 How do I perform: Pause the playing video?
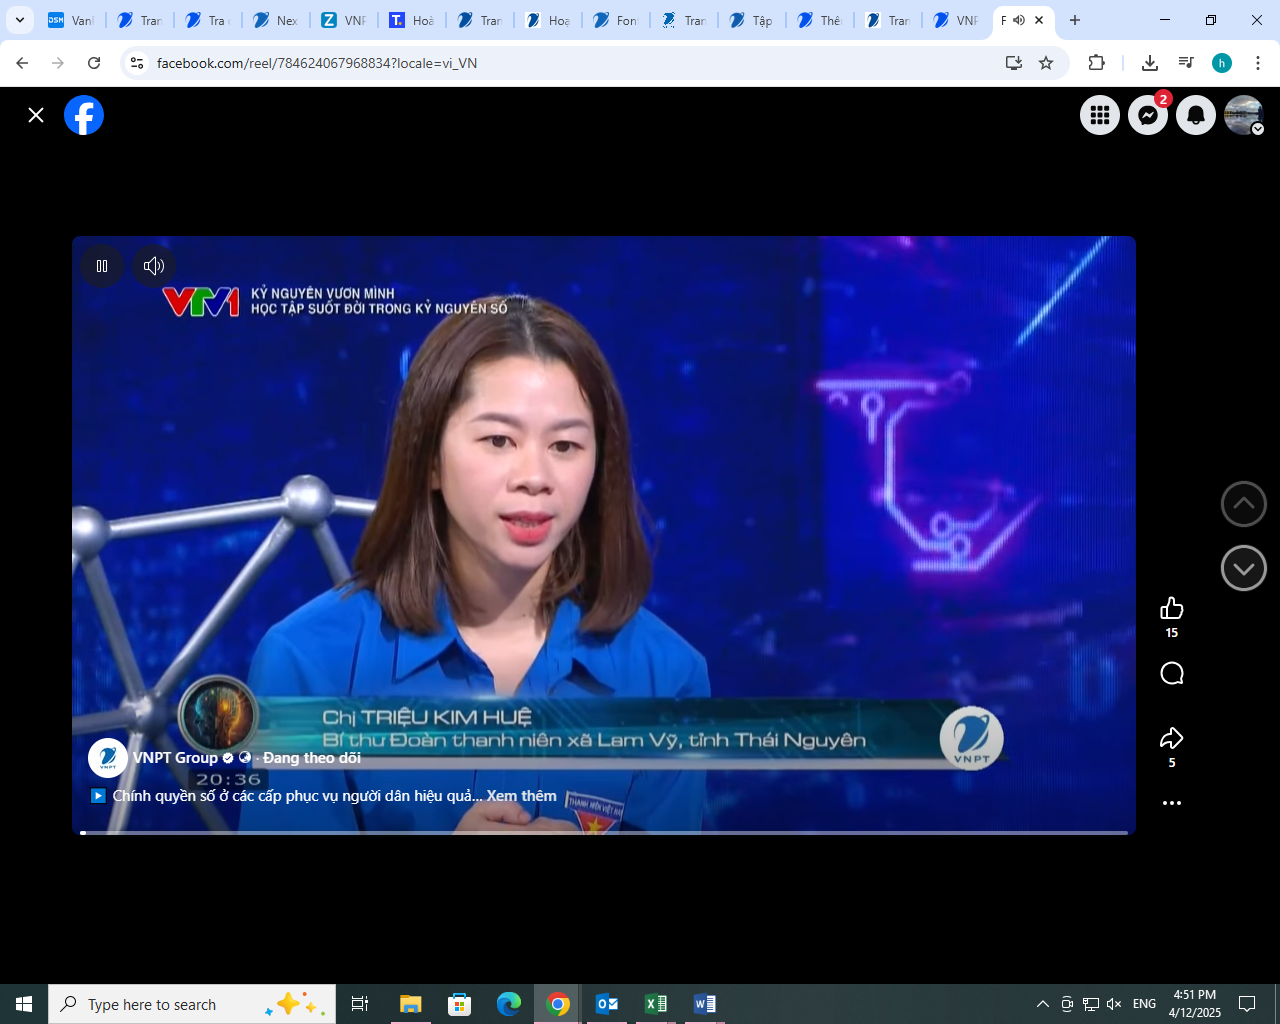coord(101,266)
